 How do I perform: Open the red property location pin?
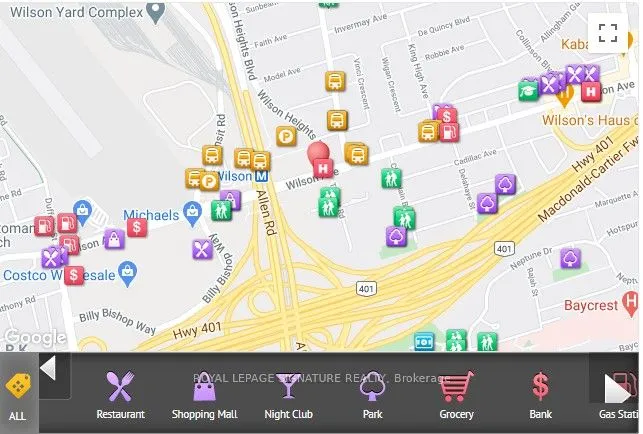click(318, 154)
